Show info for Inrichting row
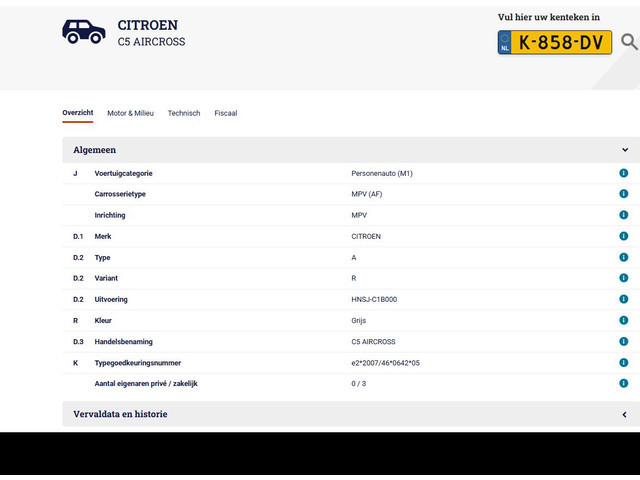This screenshot has height=480, width=640. coord(623,215)
